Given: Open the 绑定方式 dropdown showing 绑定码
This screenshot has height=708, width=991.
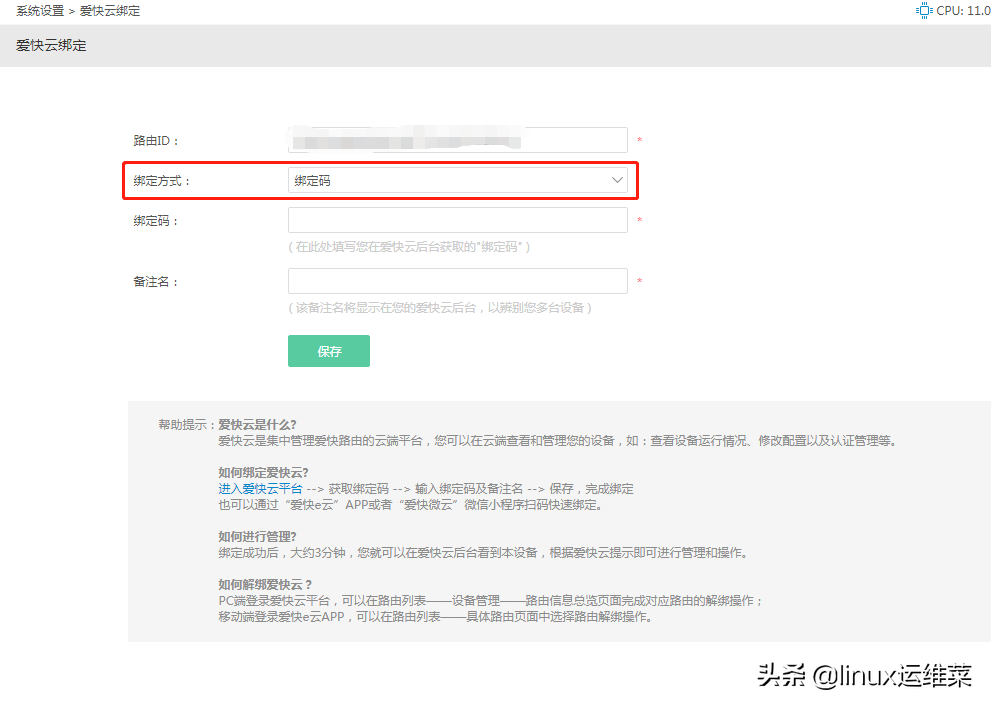Looking at the screenshot, I should [x=458, y=180].
